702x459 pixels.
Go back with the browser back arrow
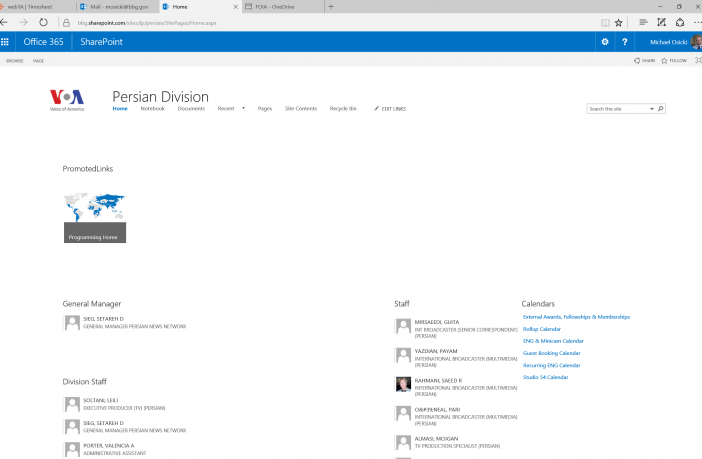pyautogui.click(x=4, y=22)
